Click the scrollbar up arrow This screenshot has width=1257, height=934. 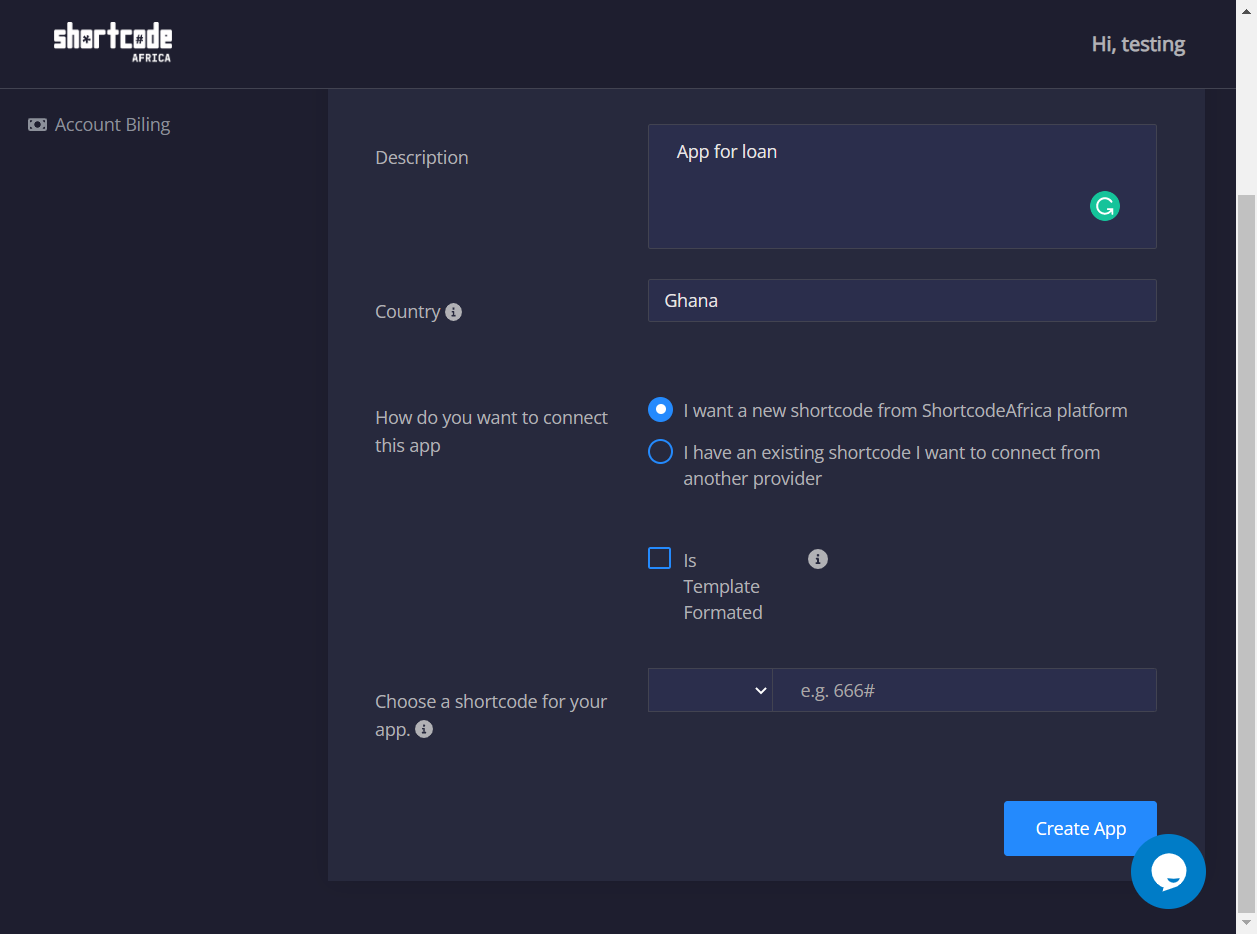pyautogui.click(x=1246, y=9)
